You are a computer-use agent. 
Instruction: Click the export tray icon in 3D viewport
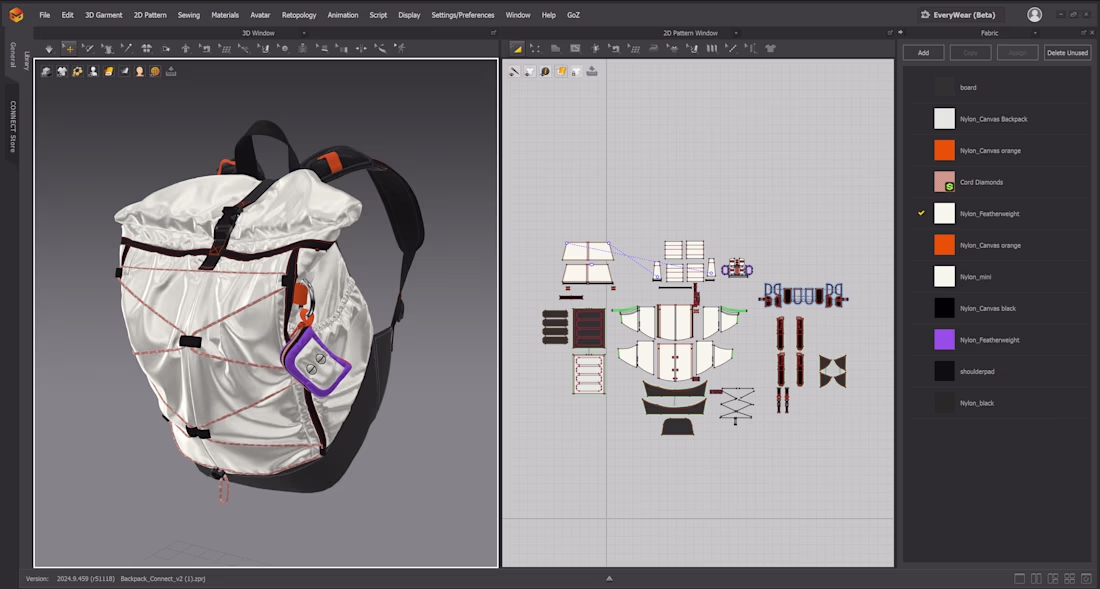coord(171,71)
